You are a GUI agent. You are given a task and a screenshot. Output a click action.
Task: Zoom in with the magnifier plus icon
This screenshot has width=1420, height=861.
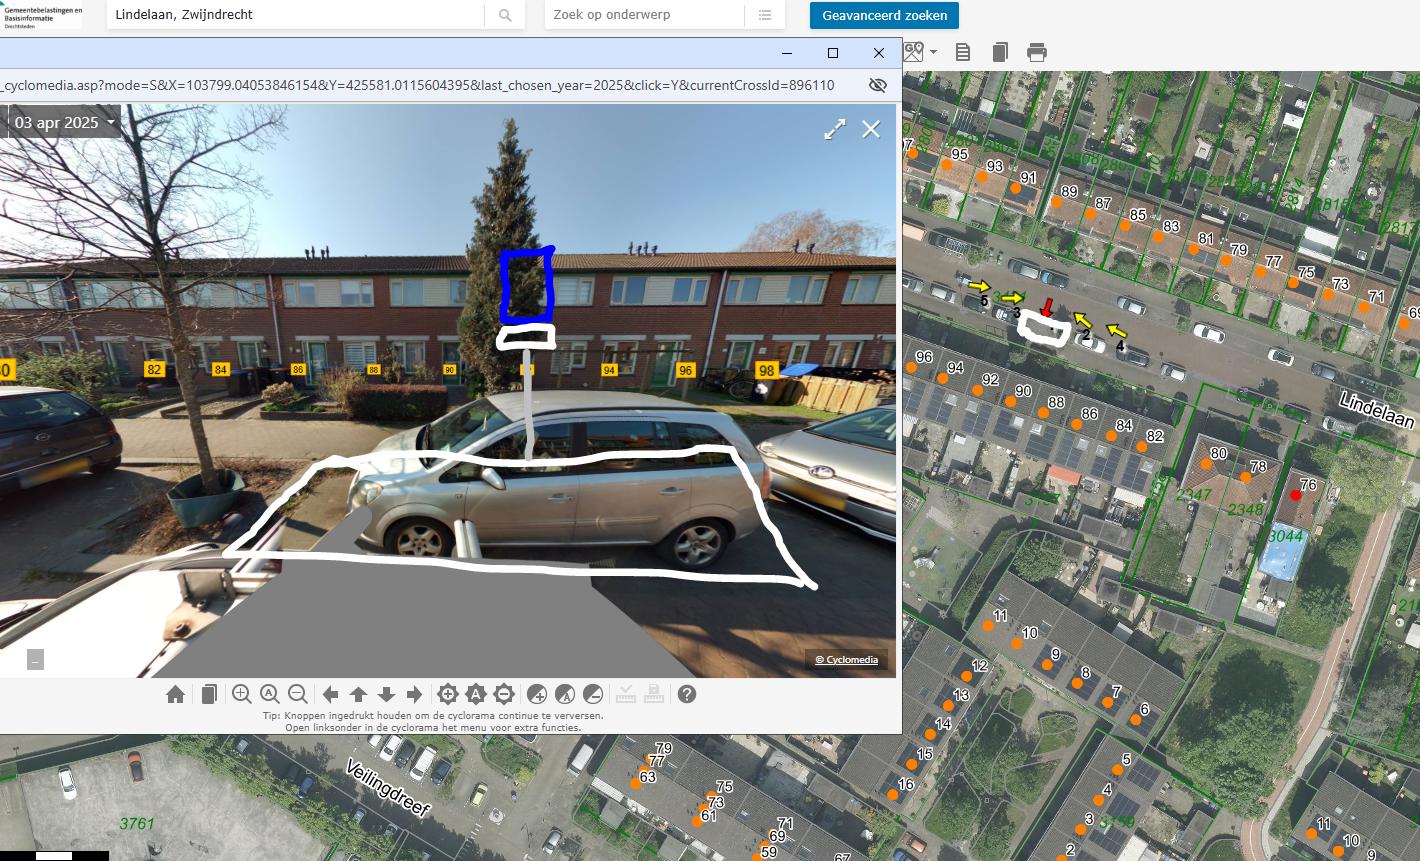pyautogui.click(x=241, y=694)
